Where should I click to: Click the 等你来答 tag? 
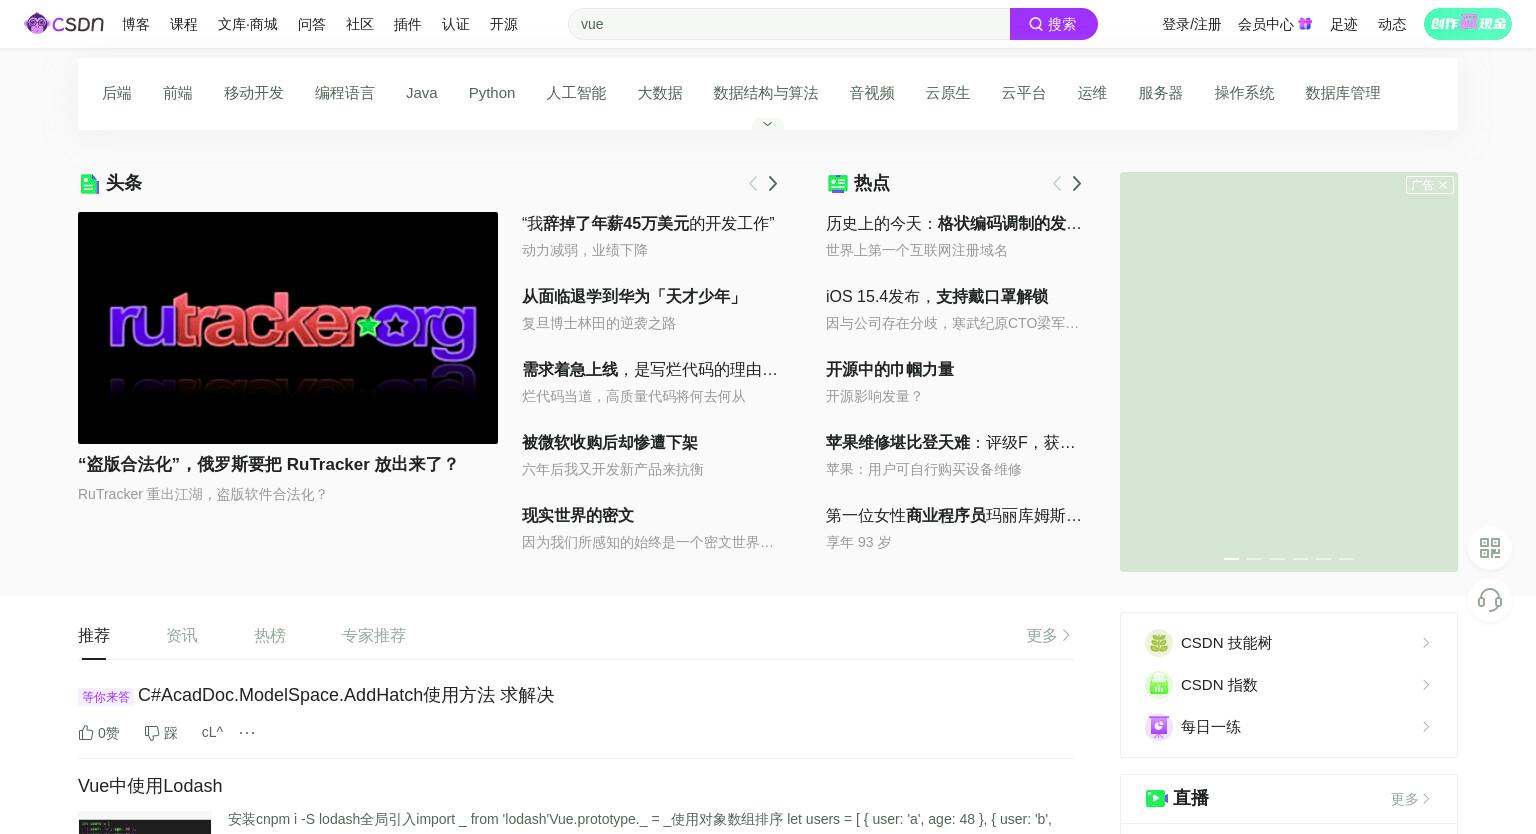click(106, 697)
